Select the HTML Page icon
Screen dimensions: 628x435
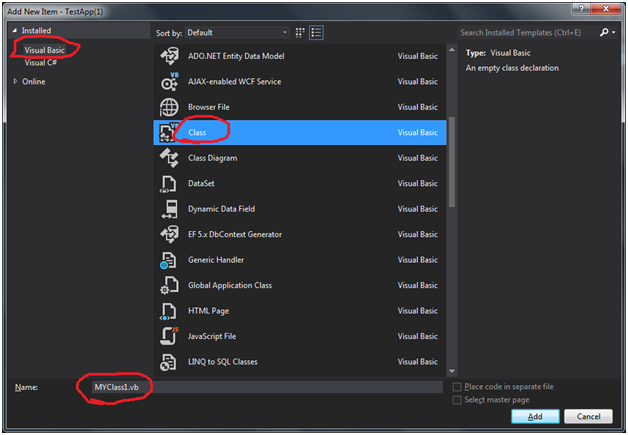pyautogui.click(x=168, y=311)
